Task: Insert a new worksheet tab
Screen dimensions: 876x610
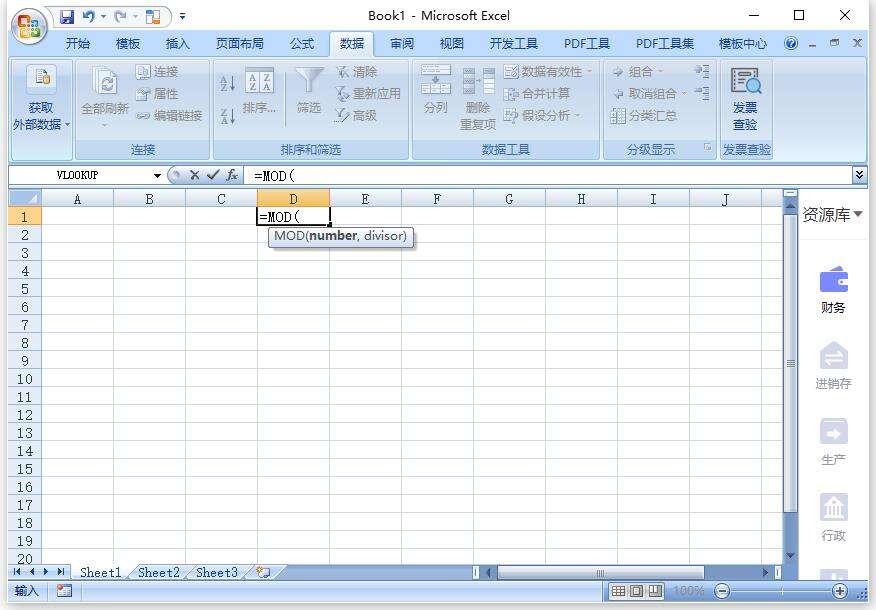Action: (263, 572)
